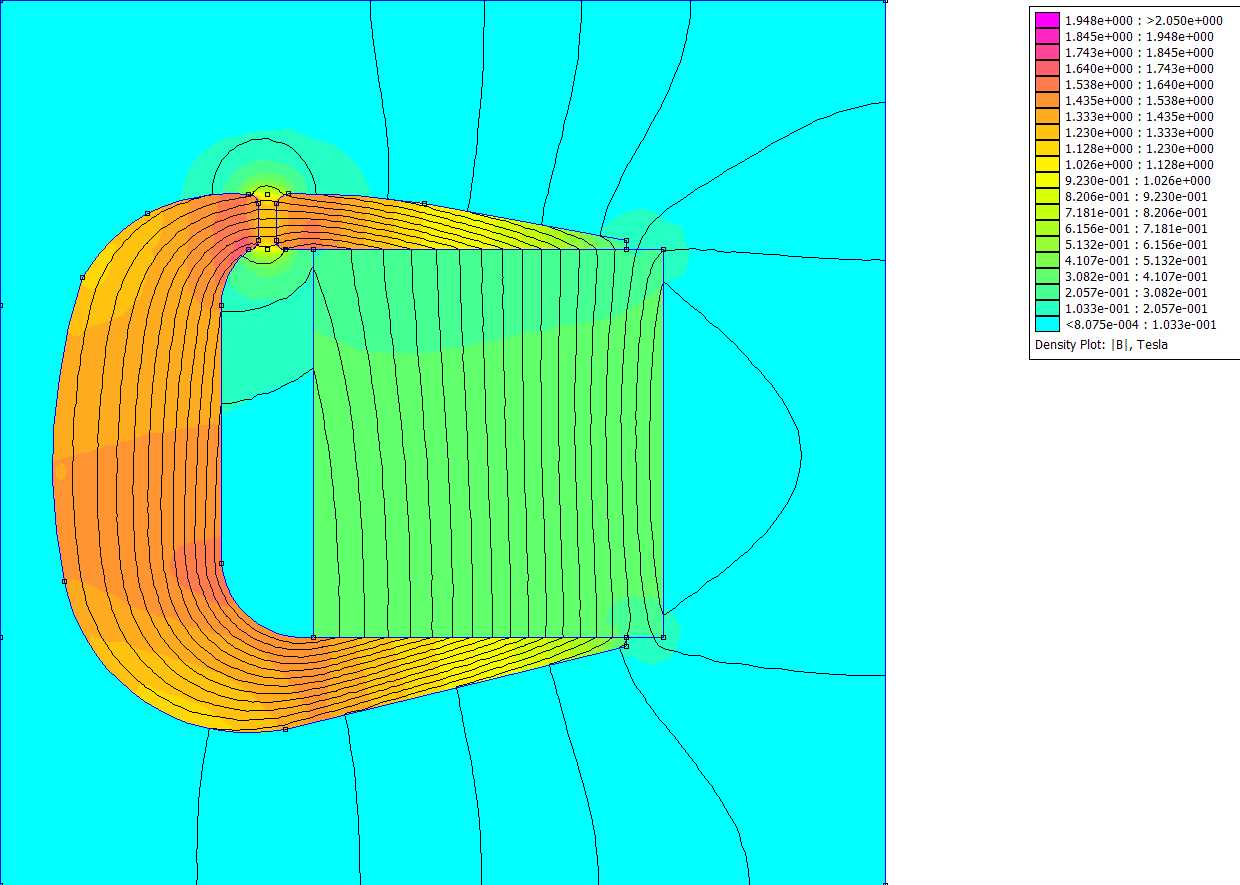Click the legend label 1.033e-001 : 2.057e-001

click(1126, 308)
